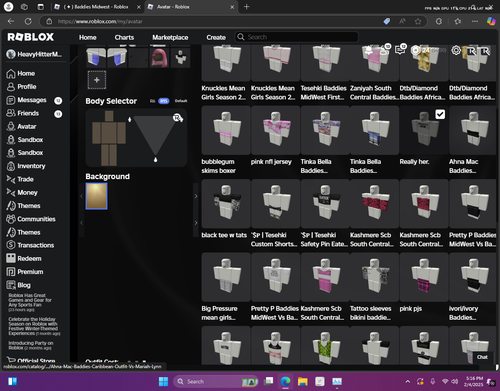Image resolution: width=500 pixels, height=391 pixels.
Task: Select 'pink nfl jersey' item
Action: pyautogui.click(x=275, y=136)
